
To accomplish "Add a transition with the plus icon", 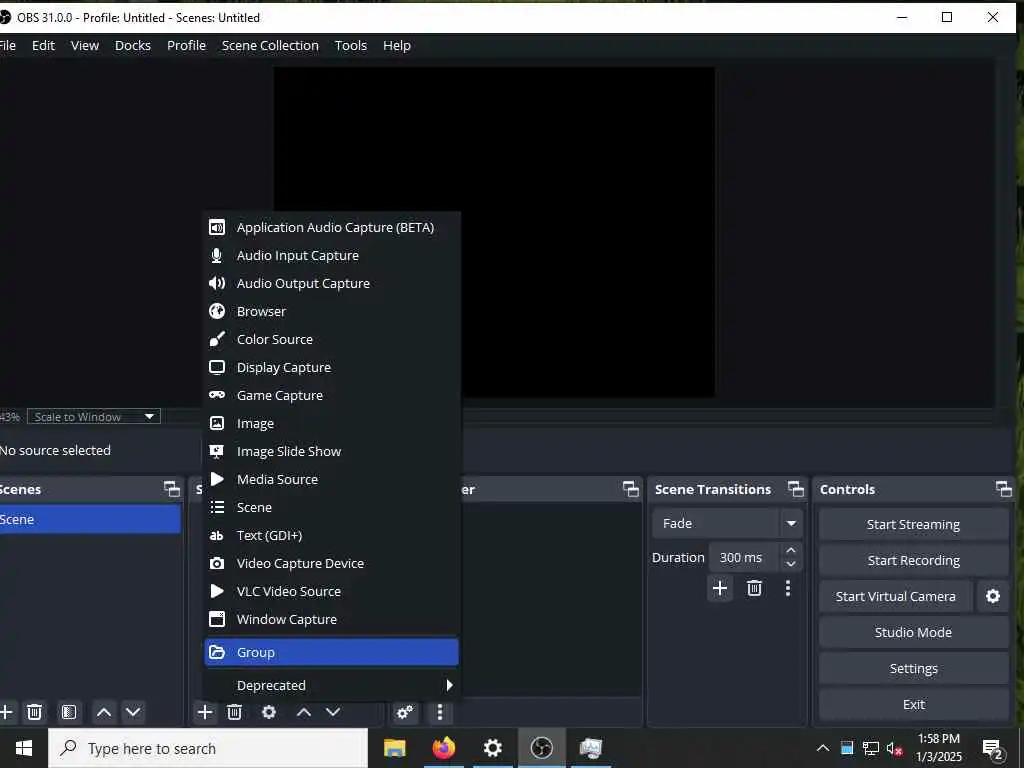I will (x=720, y=588).
